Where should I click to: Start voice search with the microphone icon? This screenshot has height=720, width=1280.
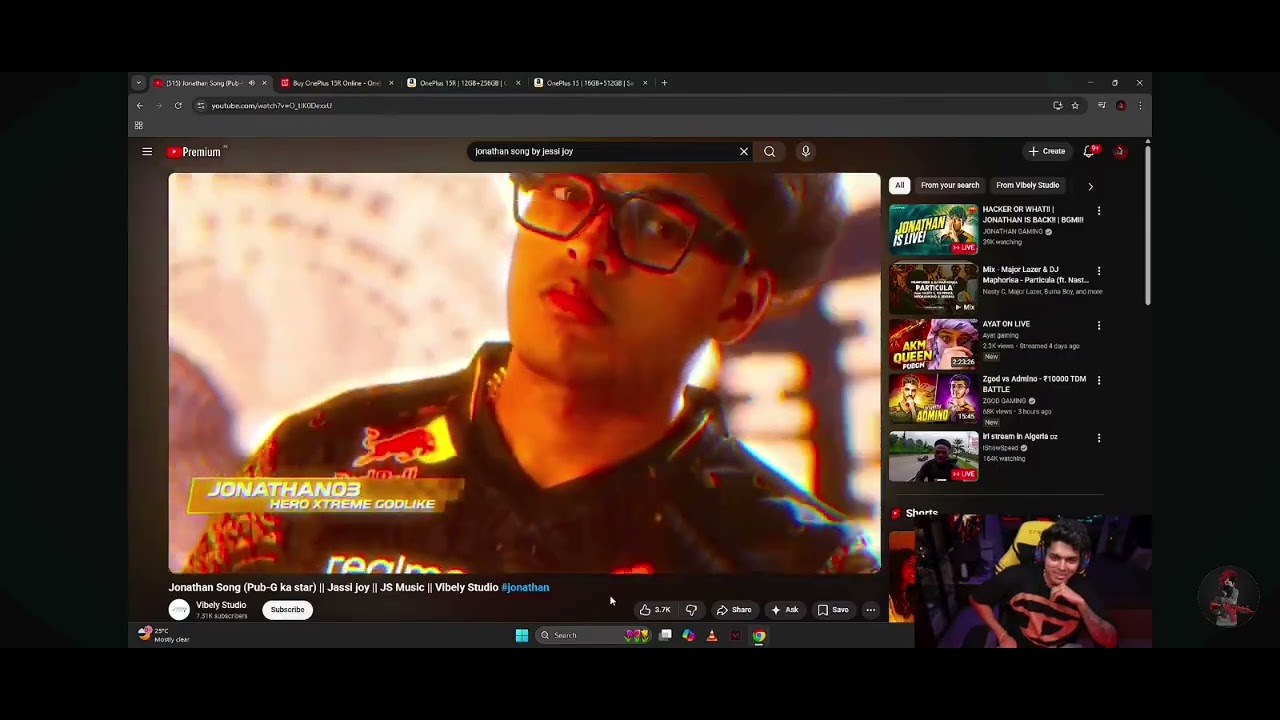[805, 152]
